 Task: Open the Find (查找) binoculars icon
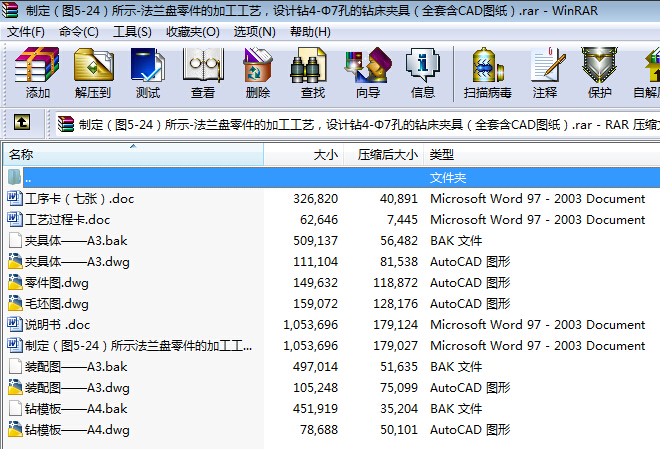coord(309,65)
